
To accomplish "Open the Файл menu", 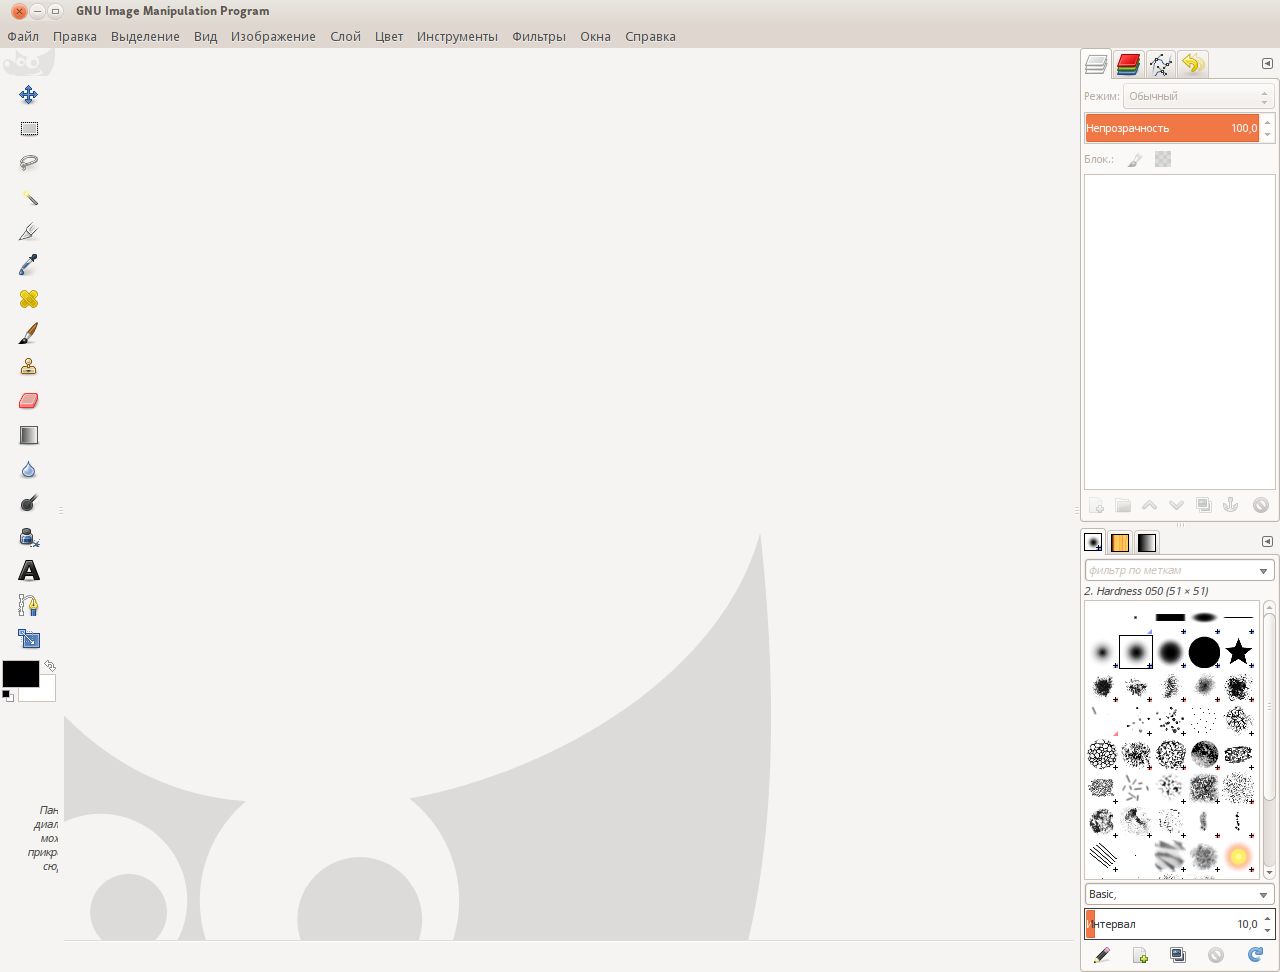I will point(23,37).
